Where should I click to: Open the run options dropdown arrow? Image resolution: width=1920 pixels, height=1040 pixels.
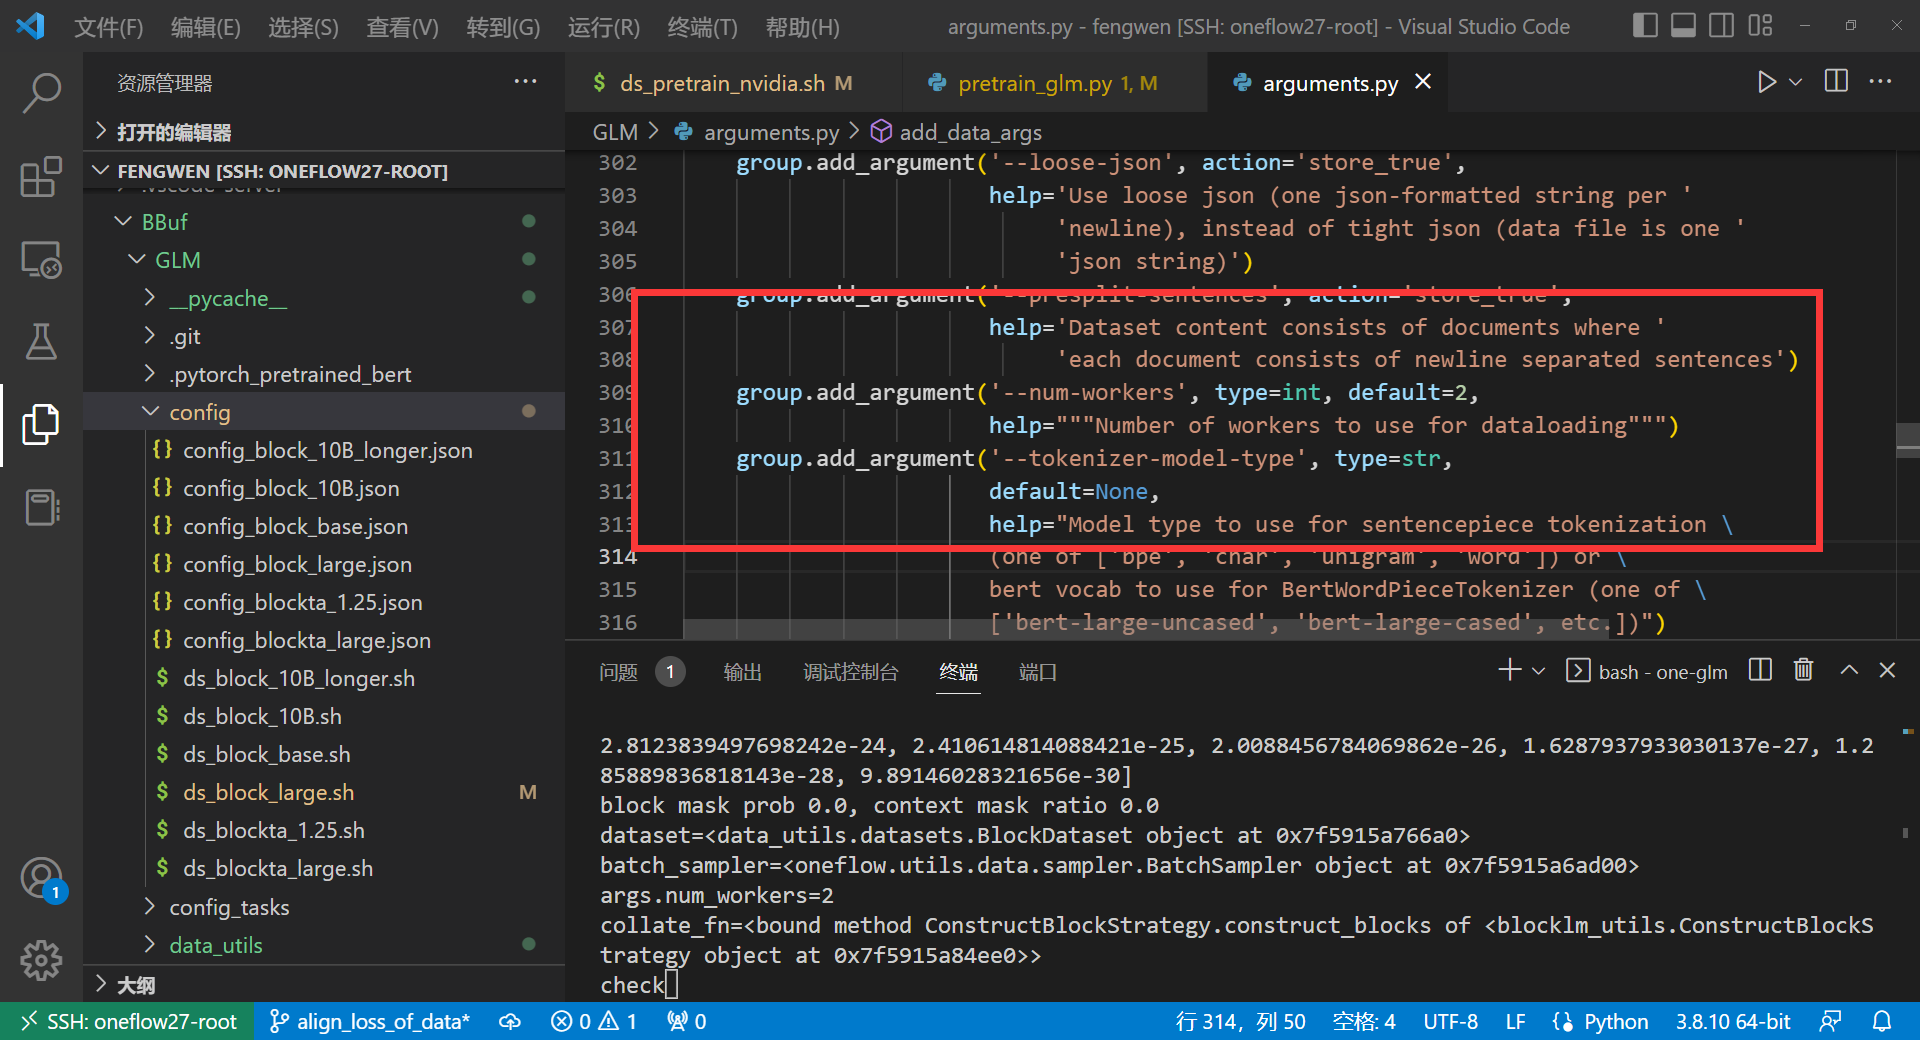point(1793,82)
